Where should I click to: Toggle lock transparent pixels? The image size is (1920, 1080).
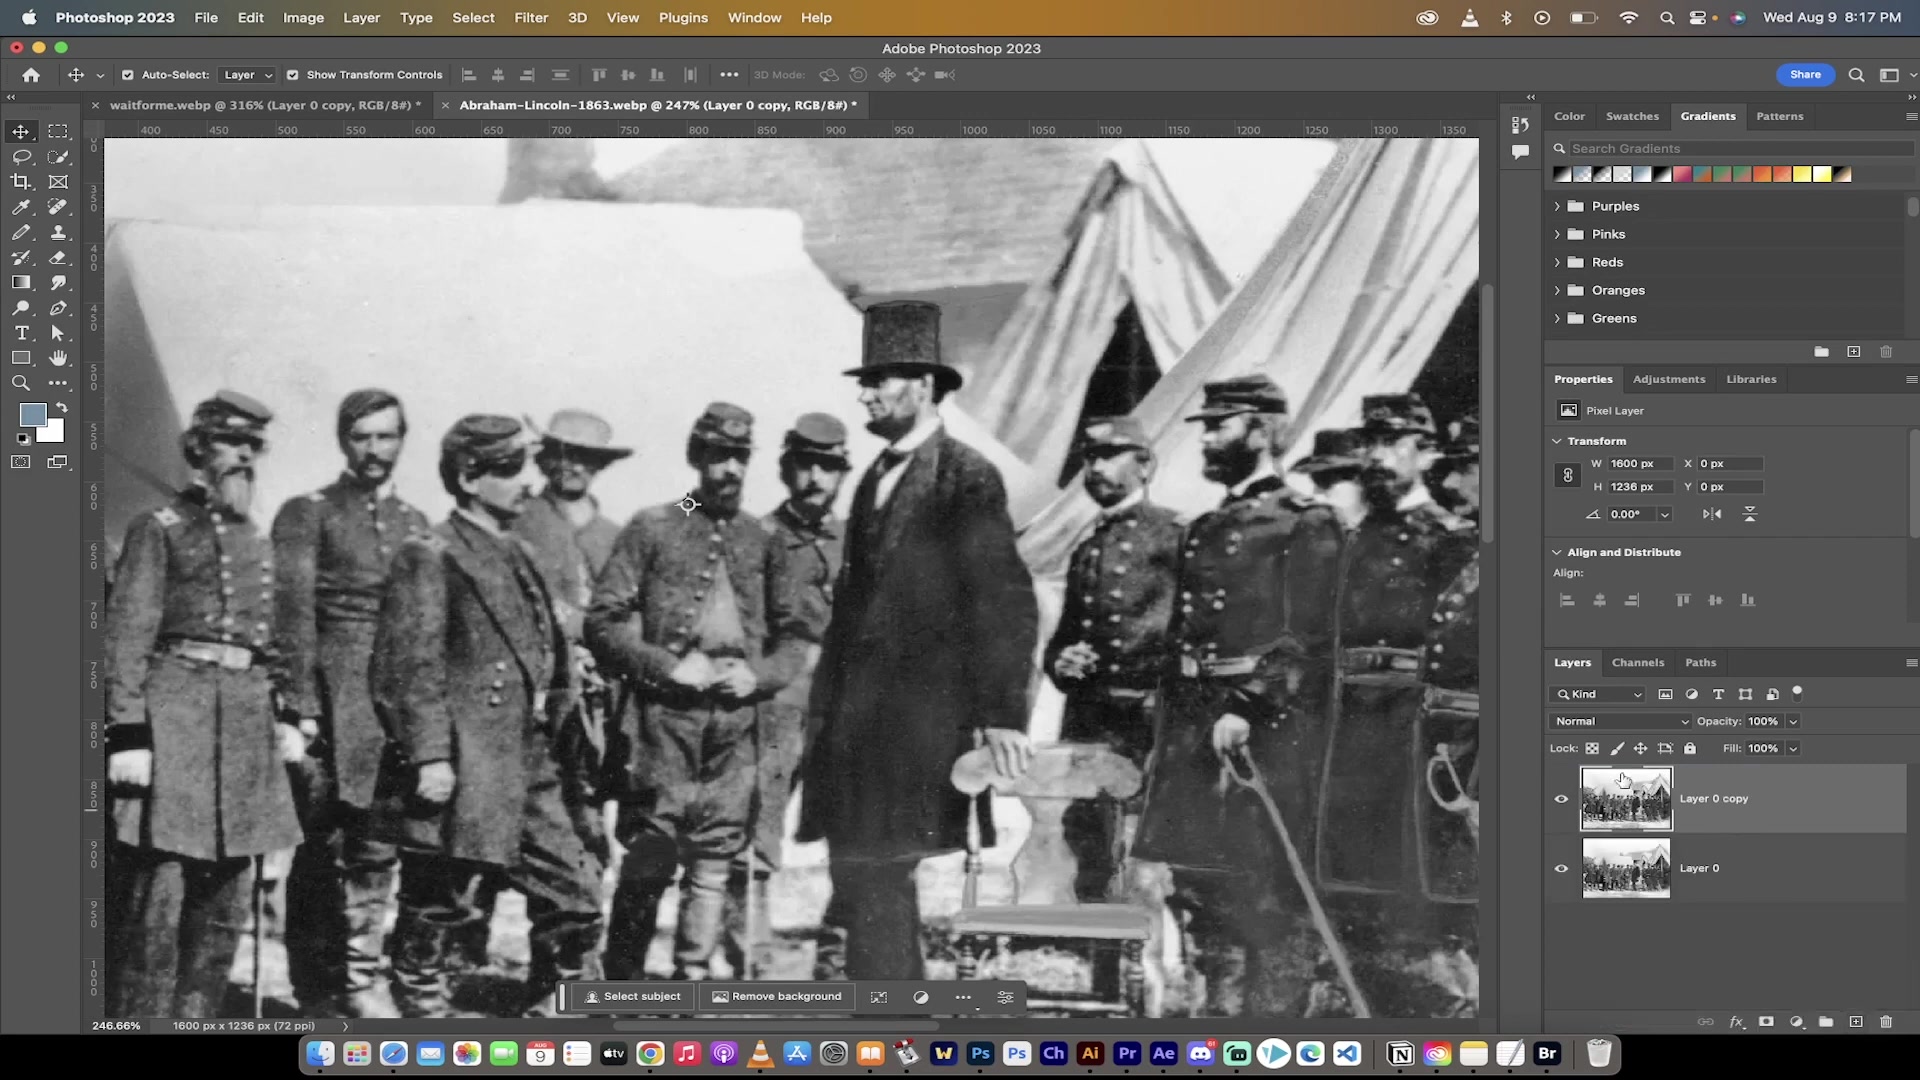1592,748
